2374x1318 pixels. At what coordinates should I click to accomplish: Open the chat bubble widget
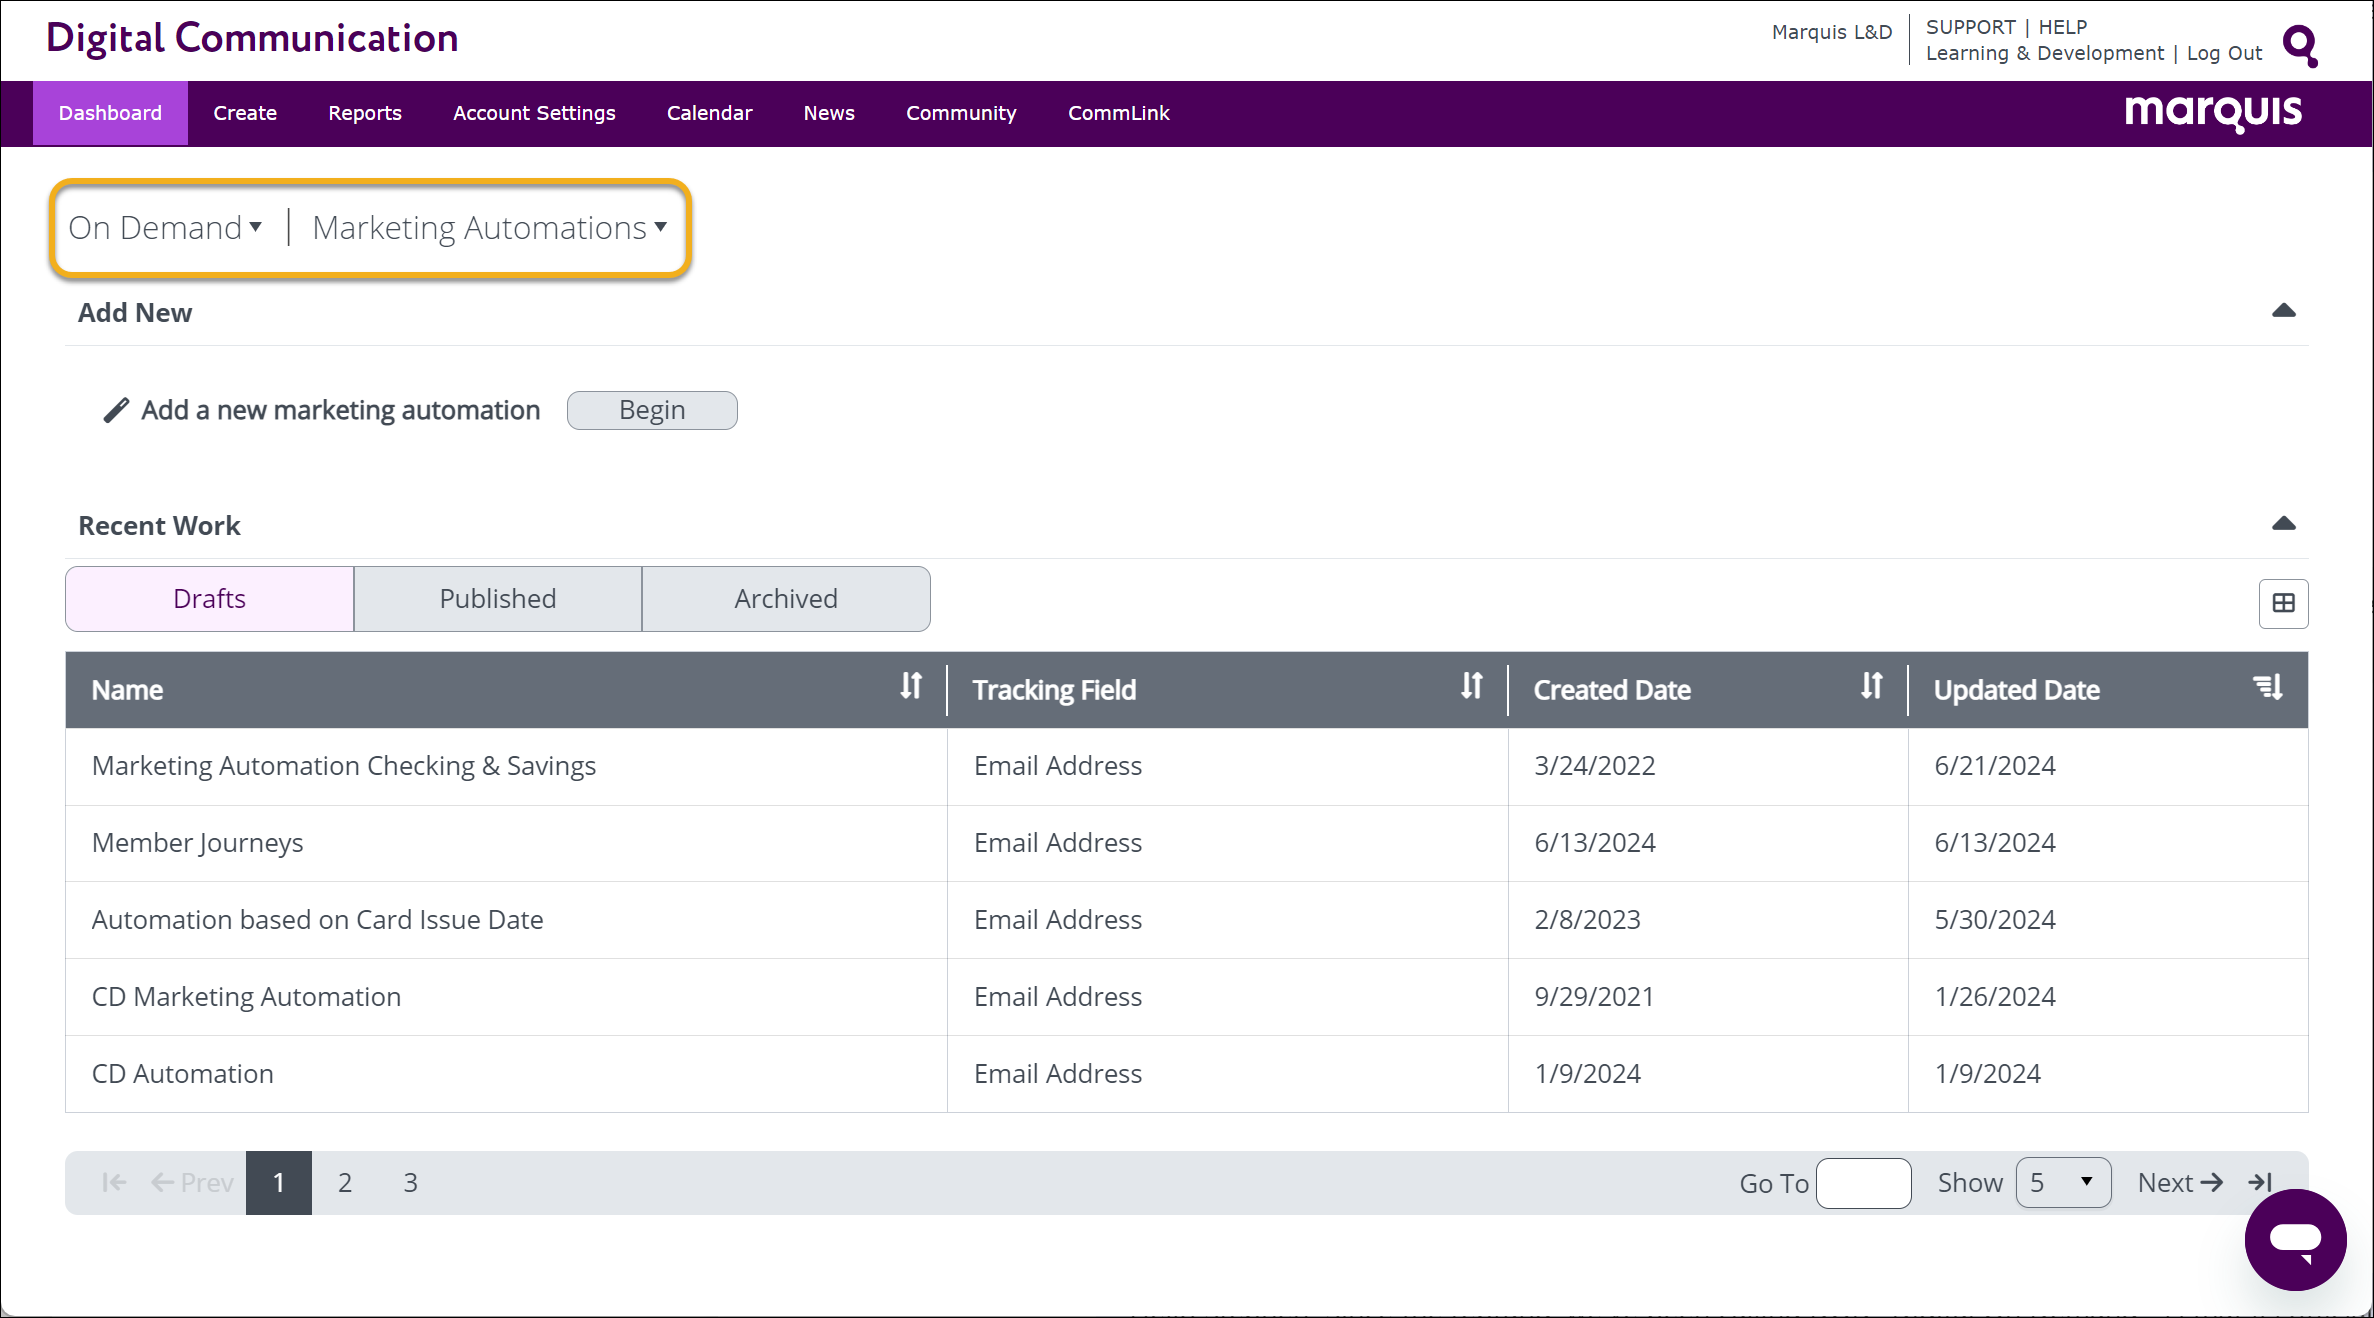[x=2295, y=1239]
